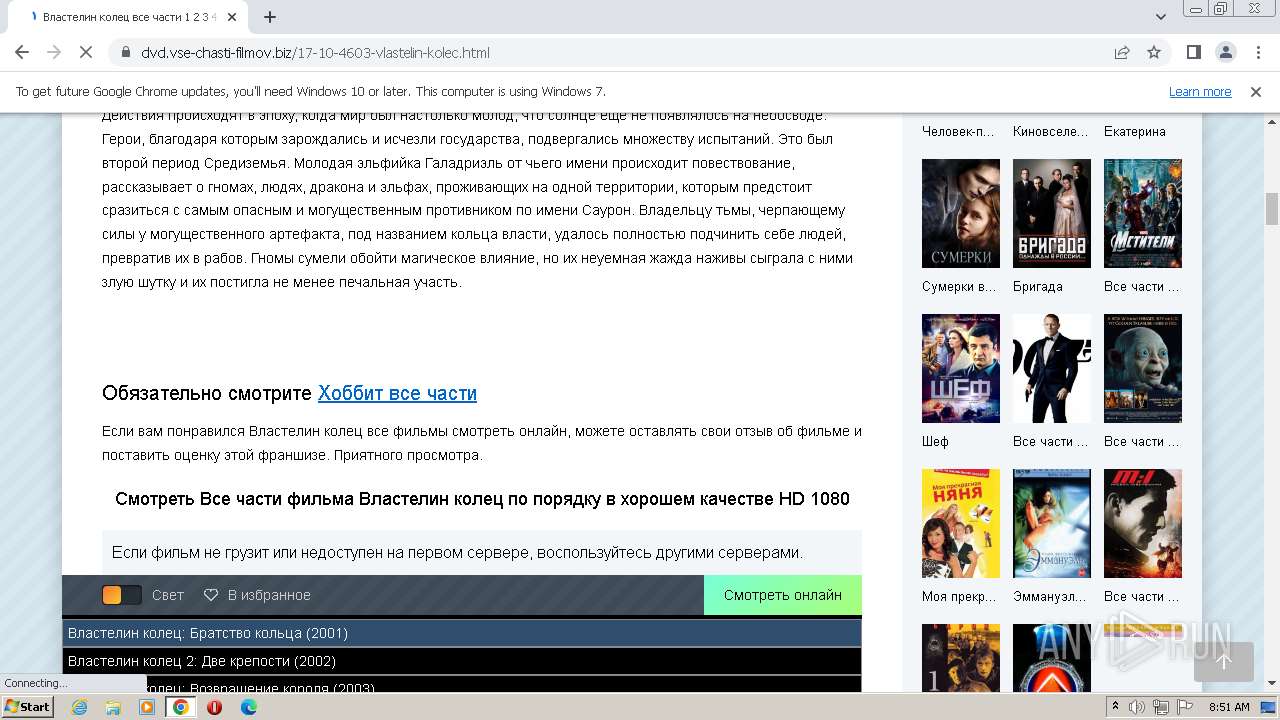Grab the page vertical scrollbar thumb
Viewport: 1280px width, 720px height.
tap(1272, 209)
